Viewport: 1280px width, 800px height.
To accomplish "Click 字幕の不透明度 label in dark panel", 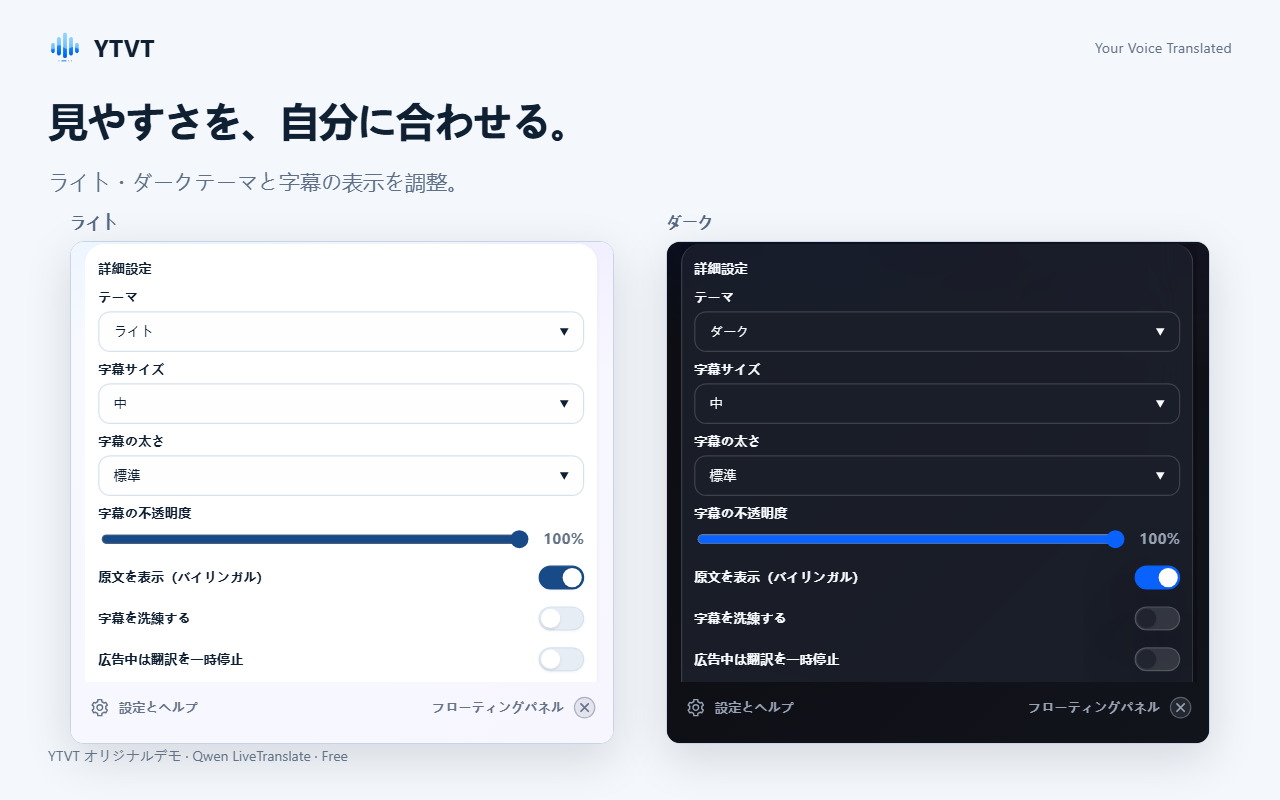I will tap(741, 513).
